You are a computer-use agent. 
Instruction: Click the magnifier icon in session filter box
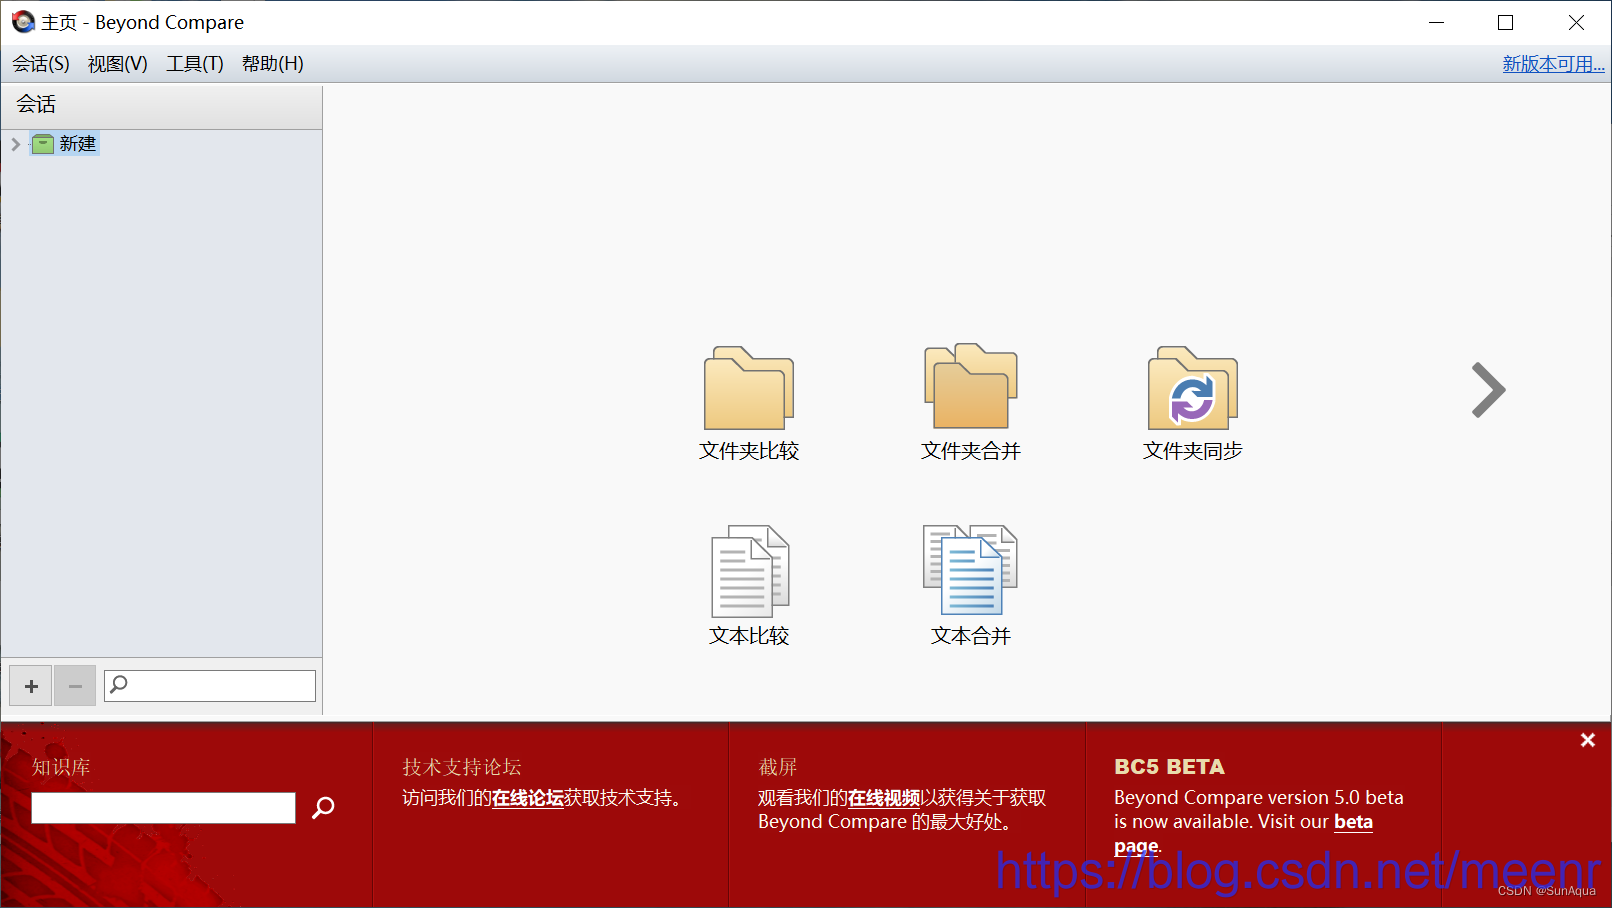(x=119, y=685)
